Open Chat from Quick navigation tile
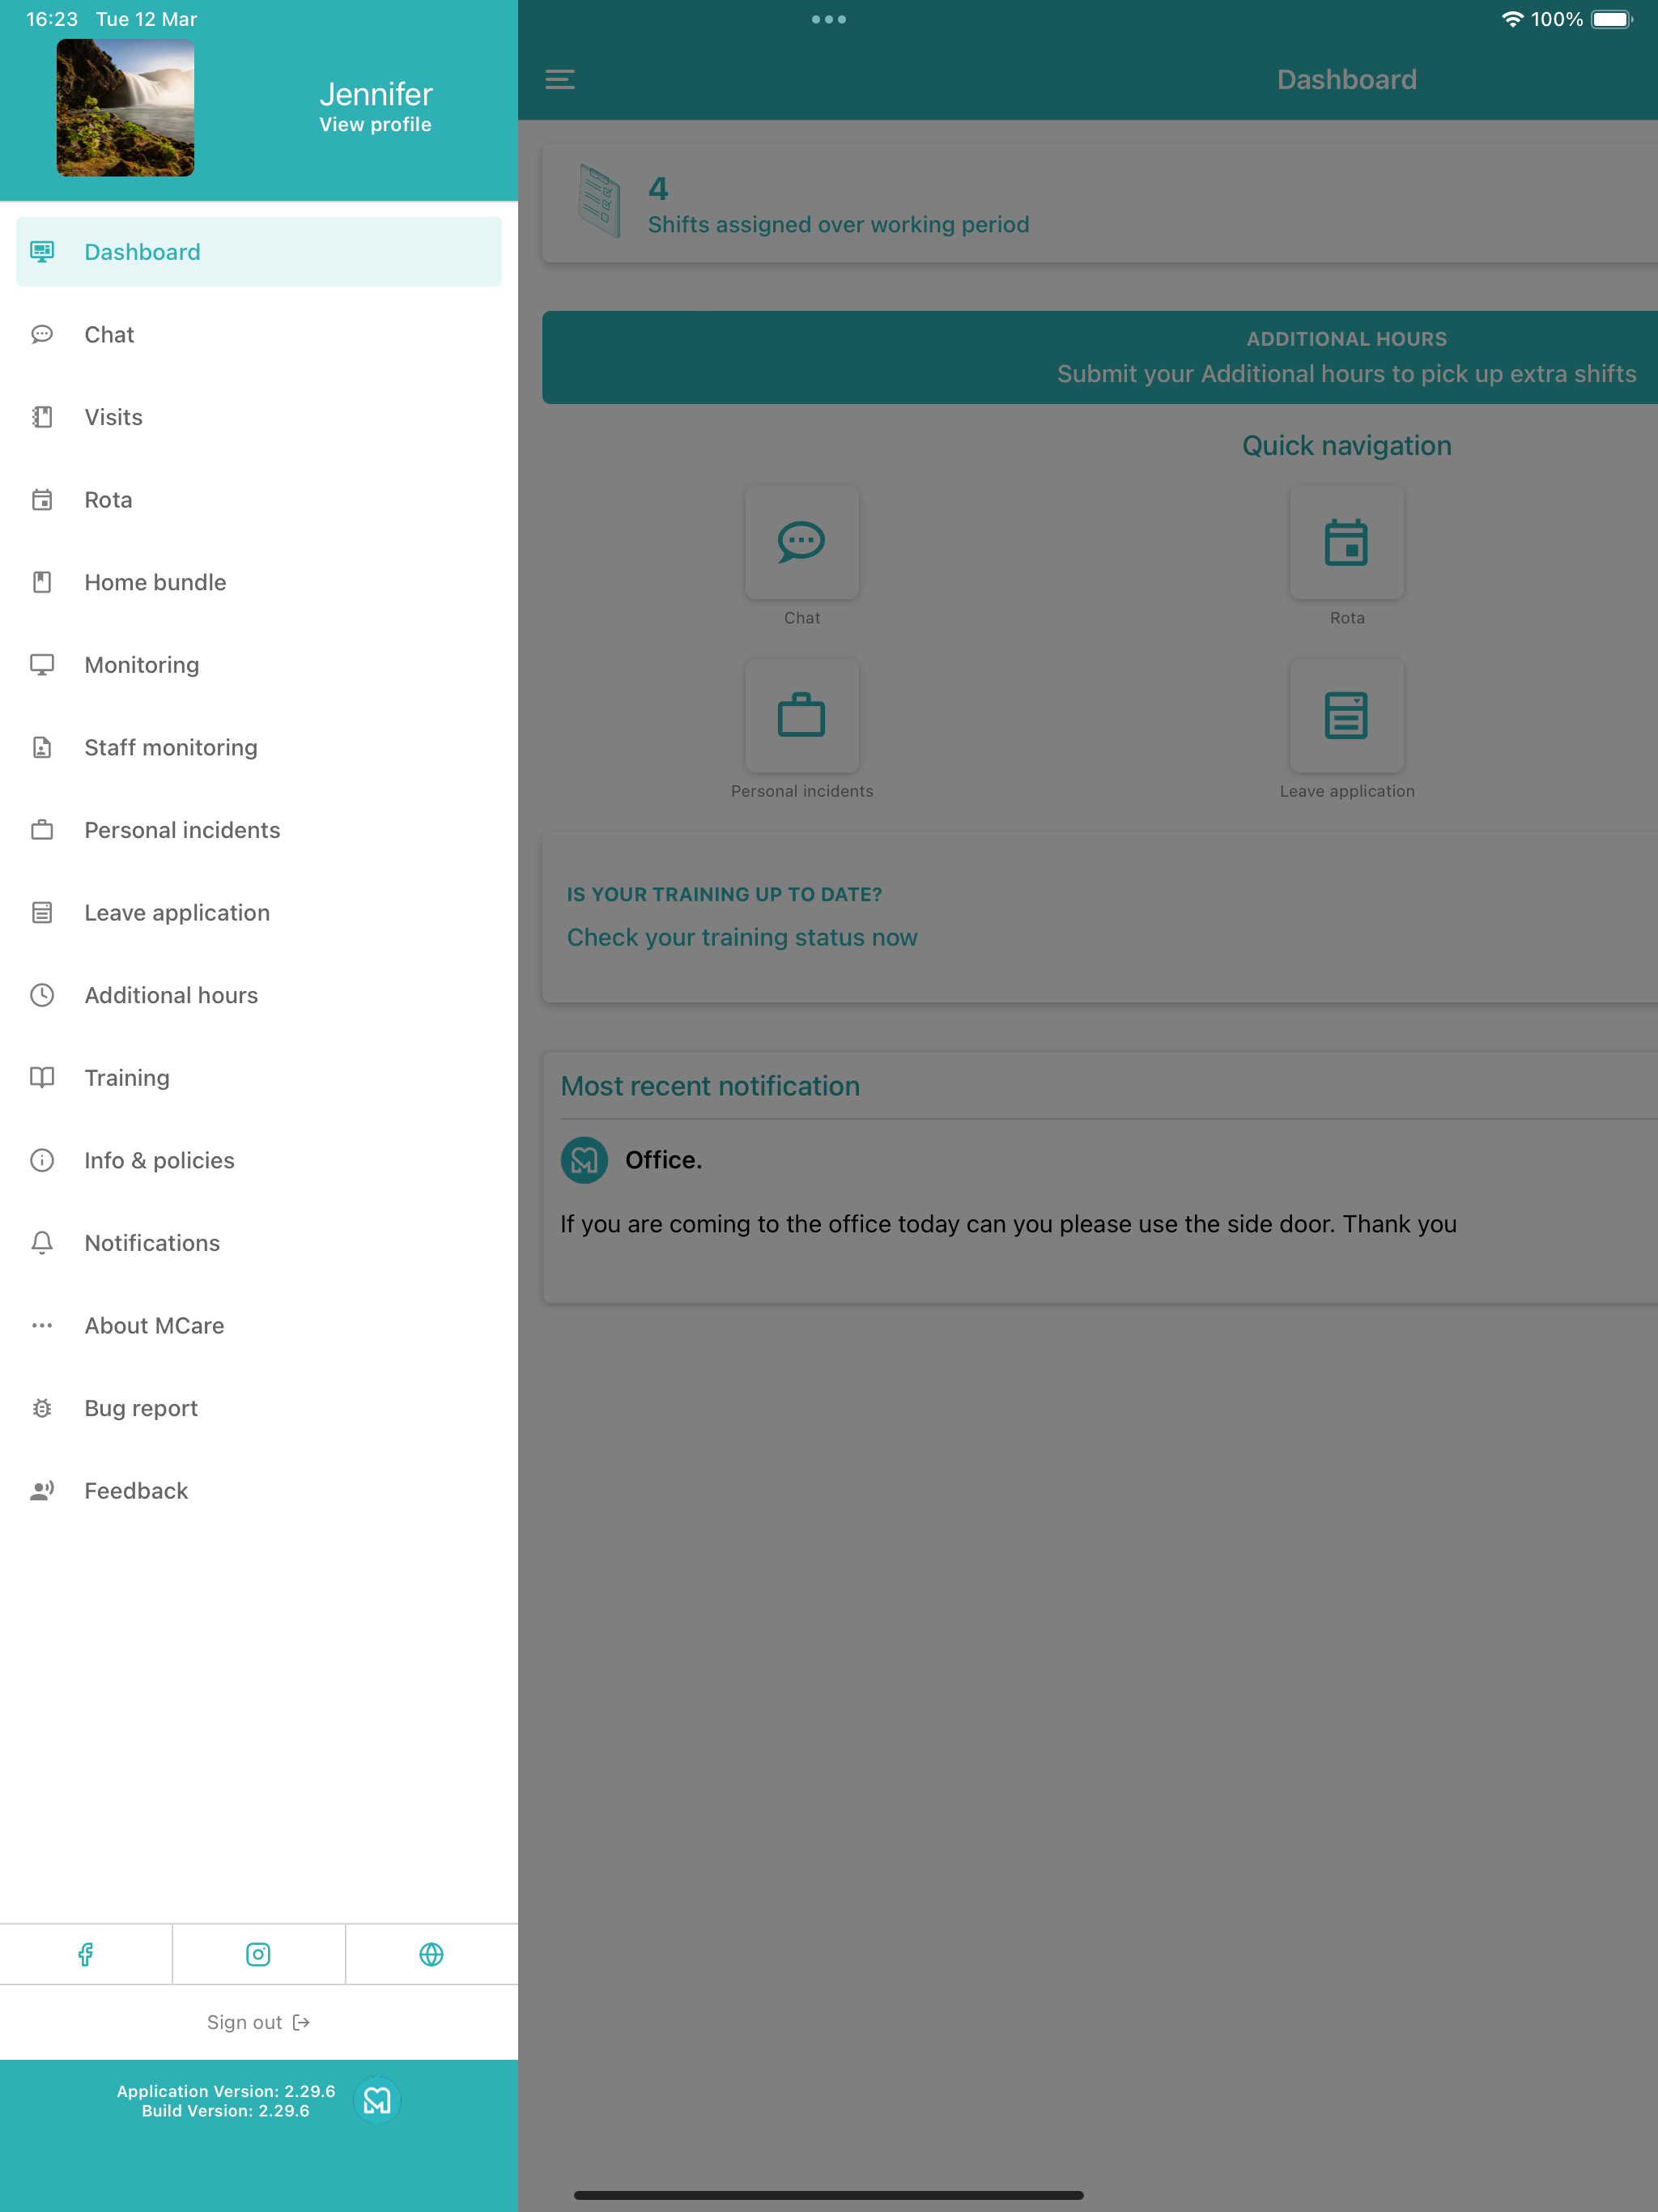This screenshot has width=1658, height=2212. (x=802, y=542)
